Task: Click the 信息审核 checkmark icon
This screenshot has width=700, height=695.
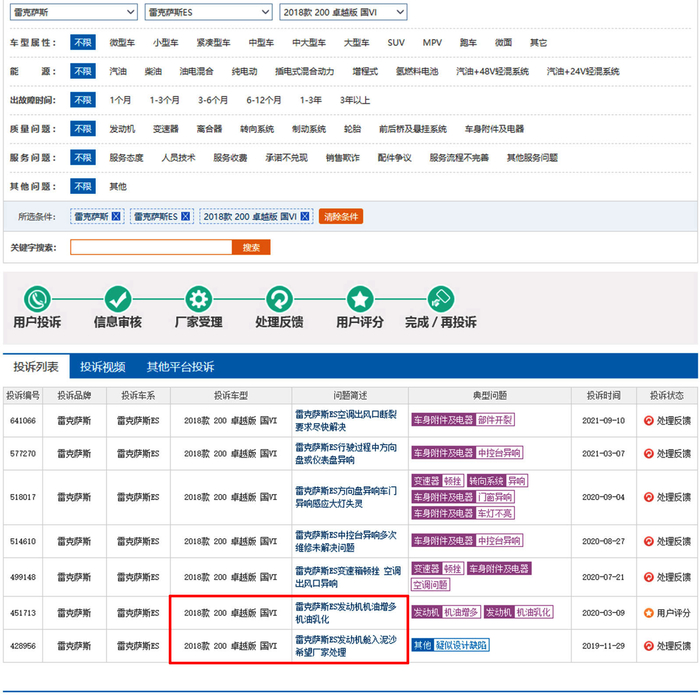Action: (118, 298)
